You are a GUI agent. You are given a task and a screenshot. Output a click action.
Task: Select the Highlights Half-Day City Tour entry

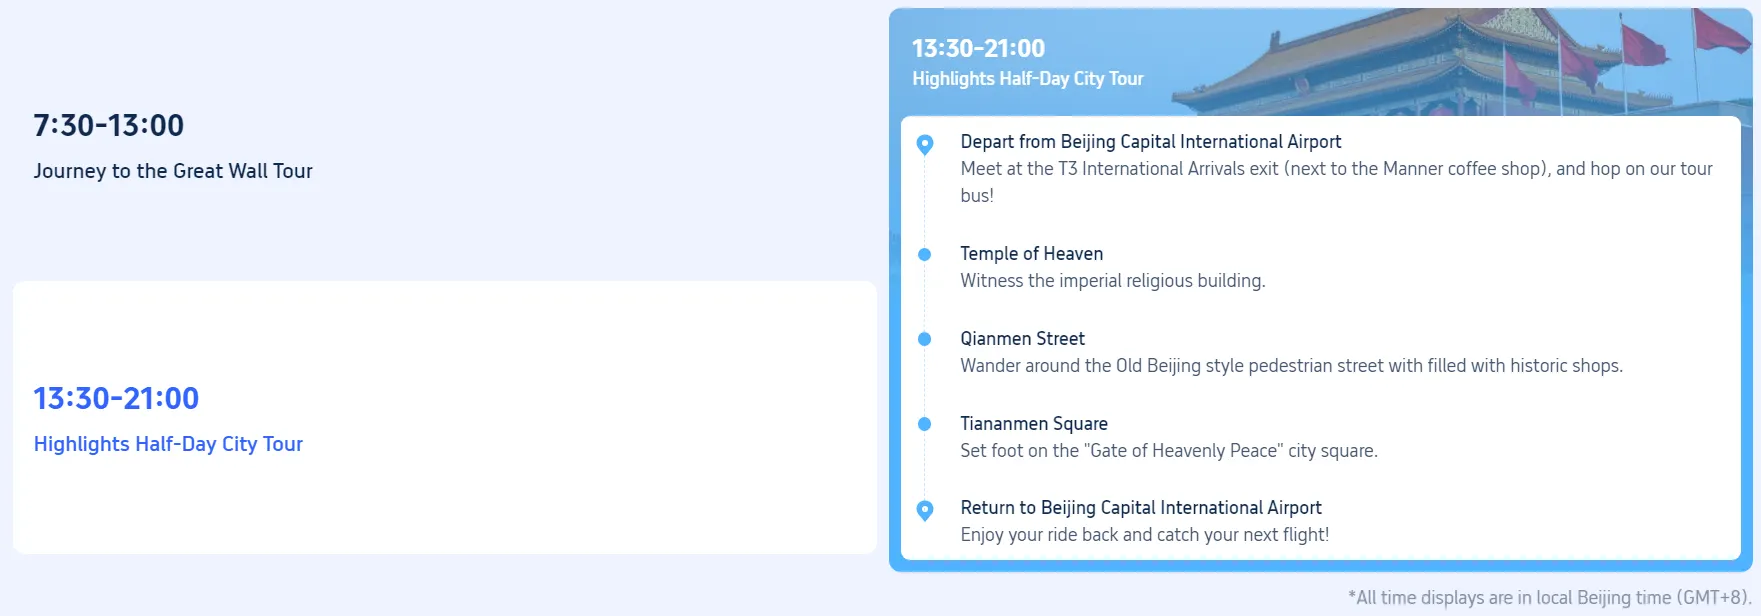168,443
